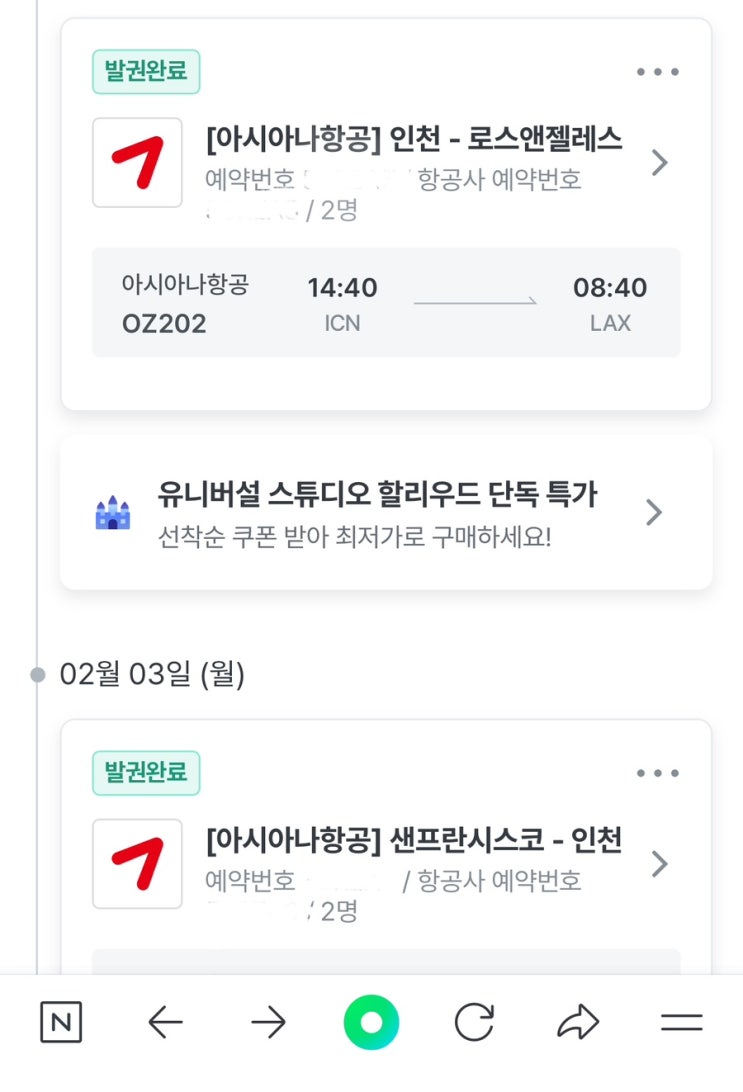This screenshot has width=743, height=1092.
Task: Tap the Asiana logo on Los Angeles flight
Action: point(137,162)
